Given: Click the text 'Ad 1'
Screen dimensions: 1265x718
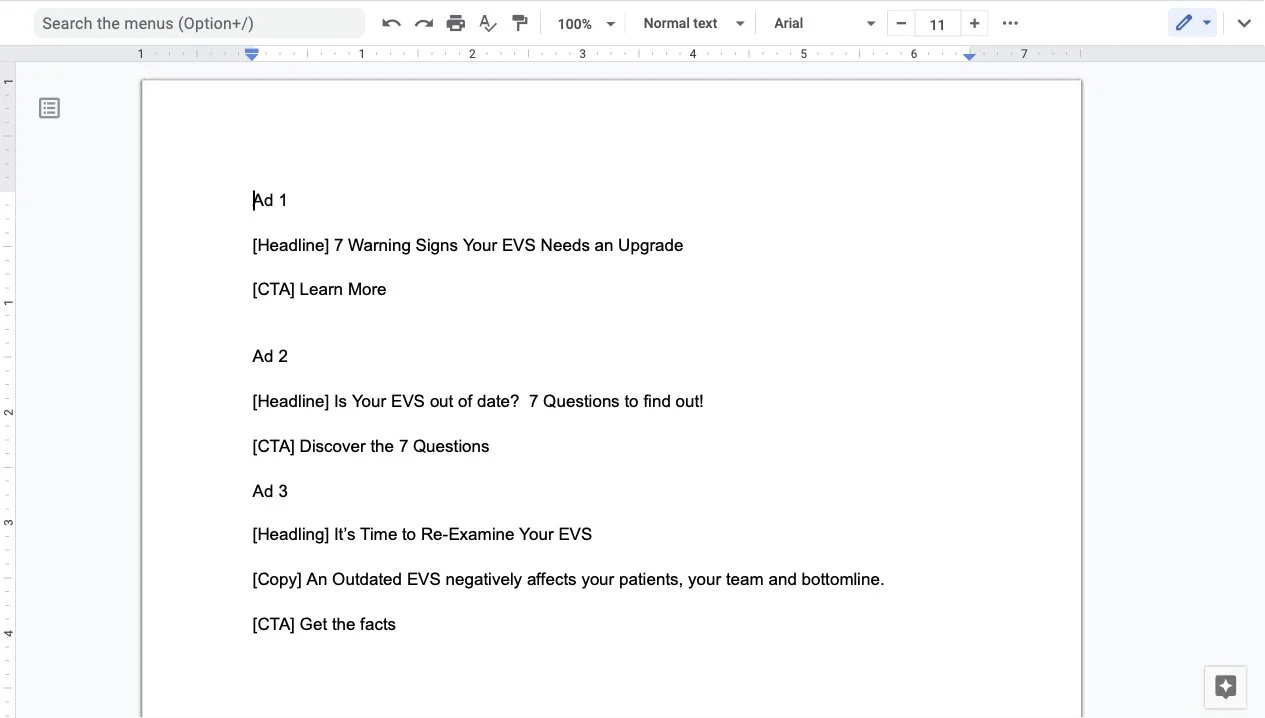Looking at the screenshot, I should coord(270,200).
